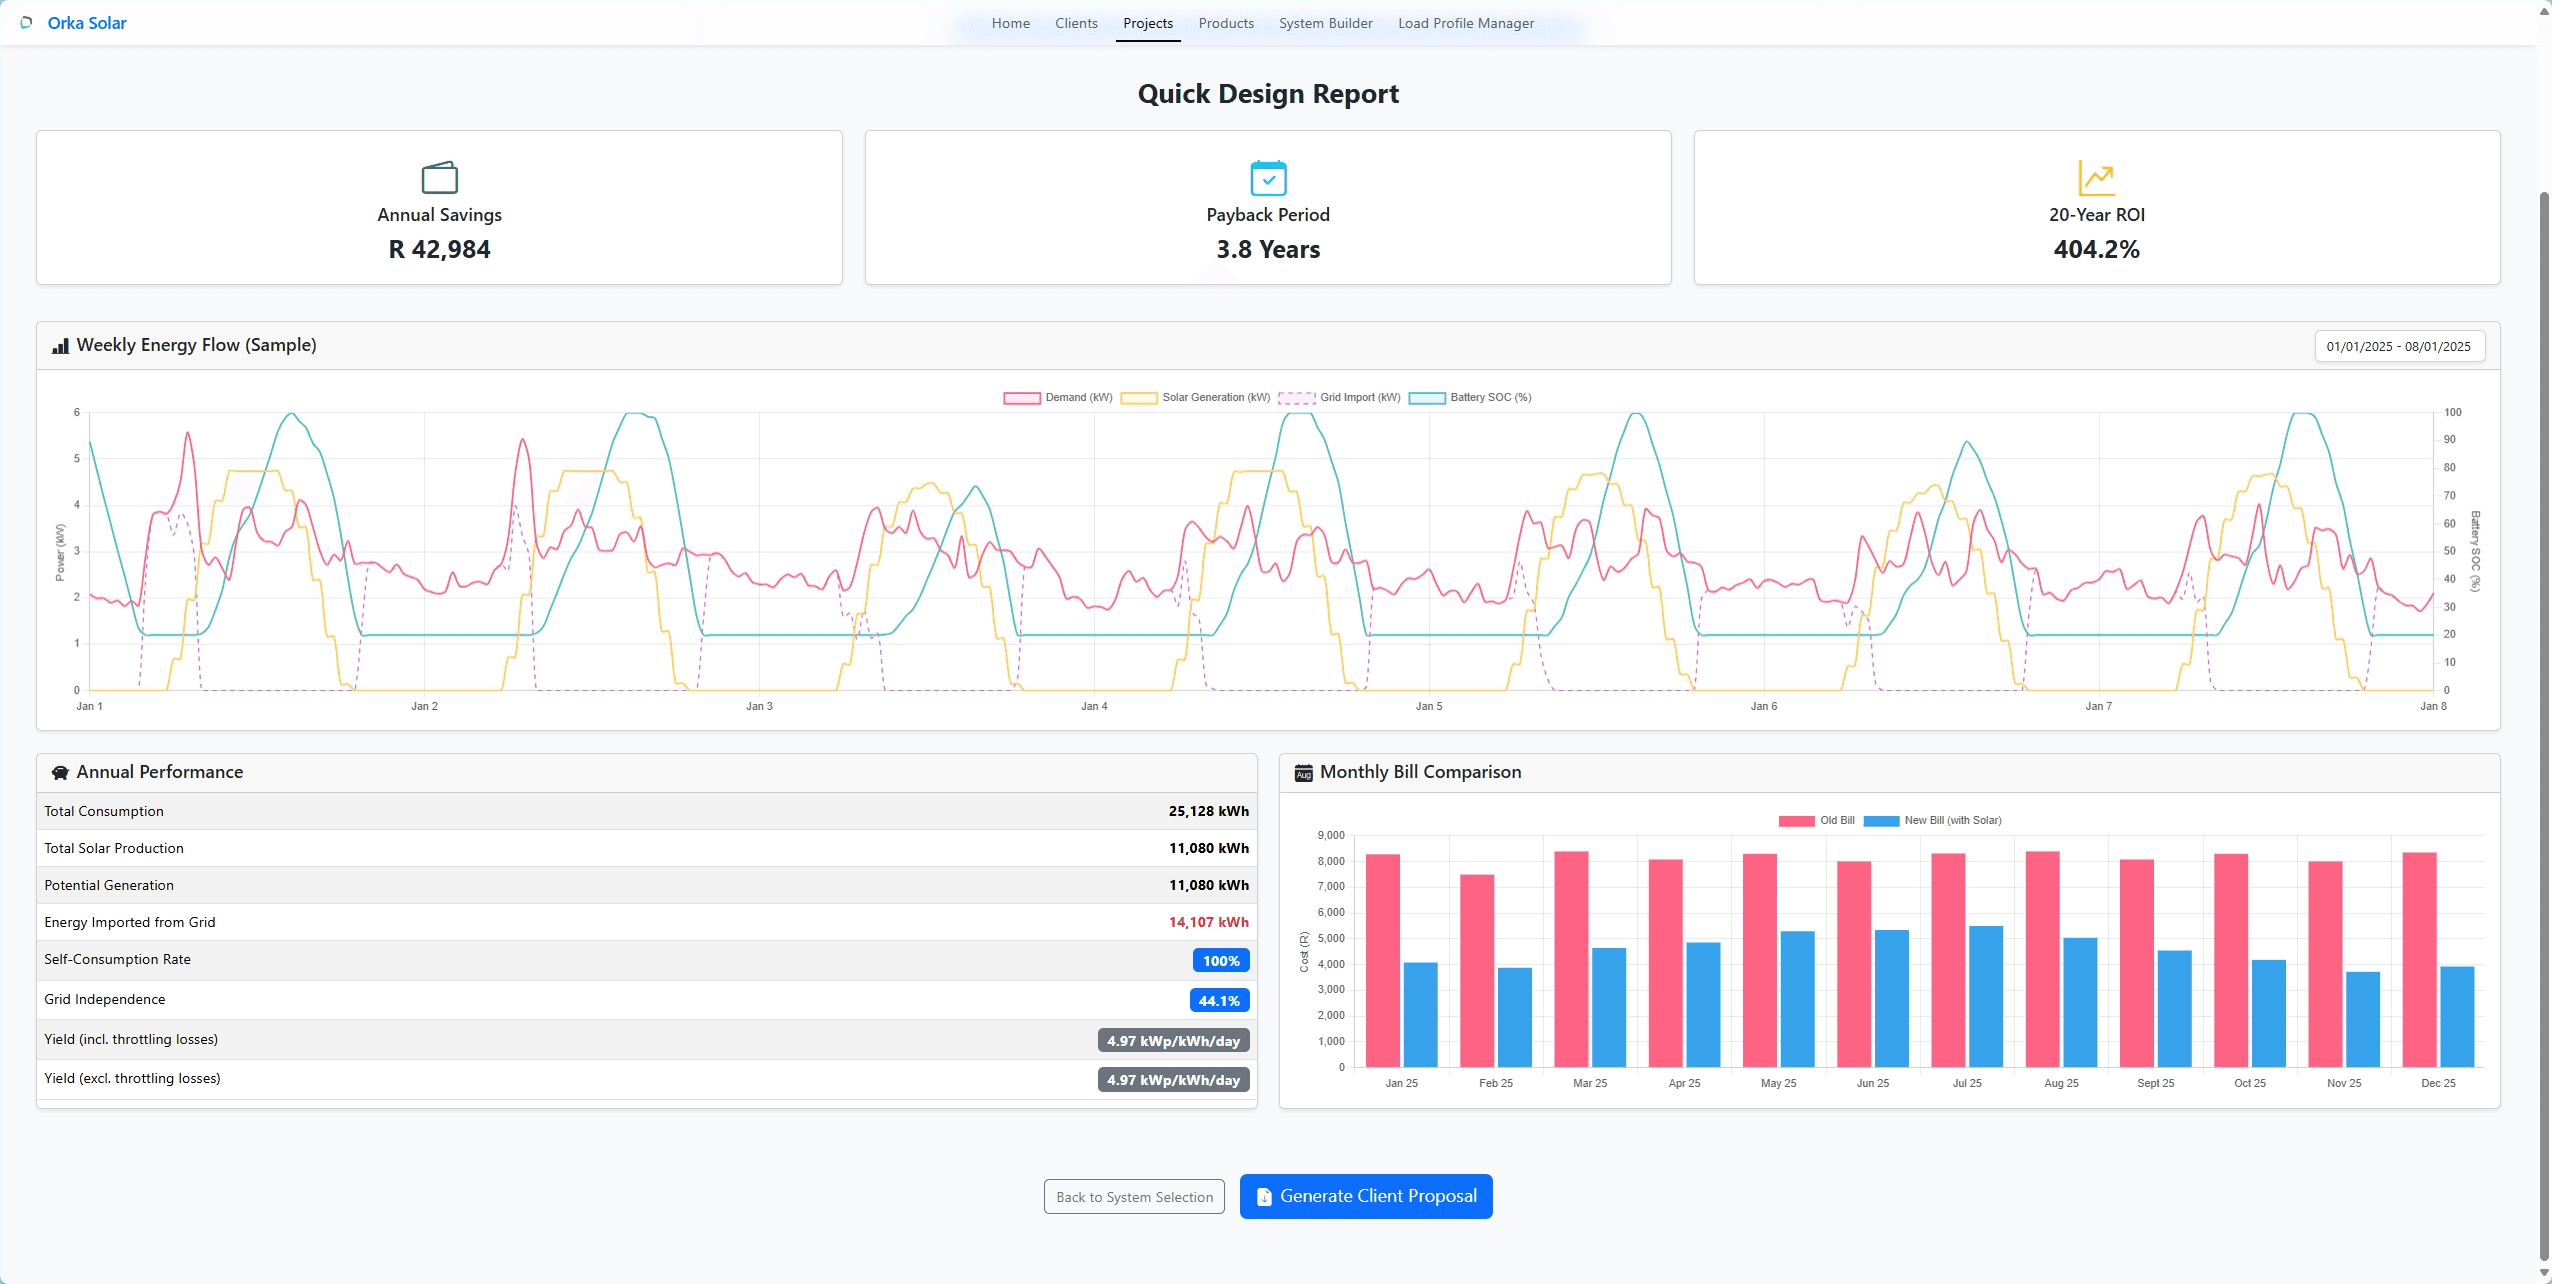The height and width of the screenshot is (1284, 2552).
Task: Click the Annual Savings wallet icon
Action: (x=439, y=178)
